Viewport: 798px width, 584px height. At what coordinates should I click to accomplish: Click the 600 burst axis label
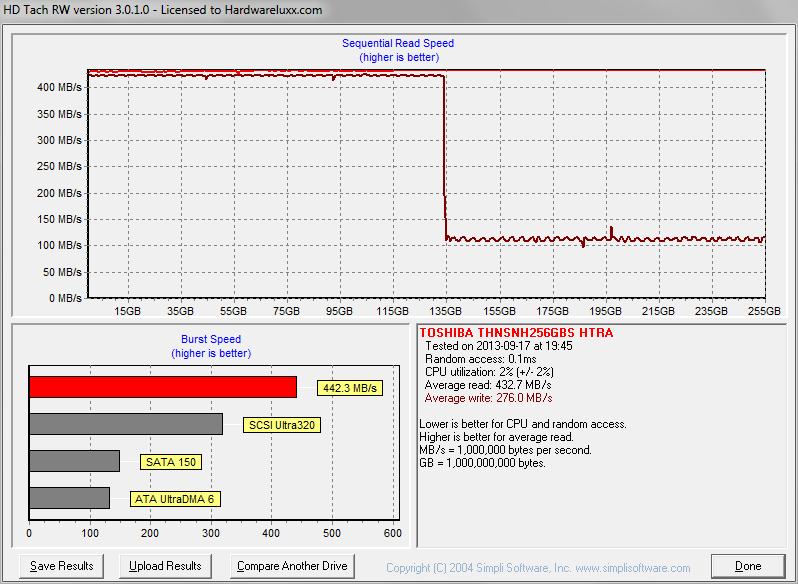coord(392,533)
